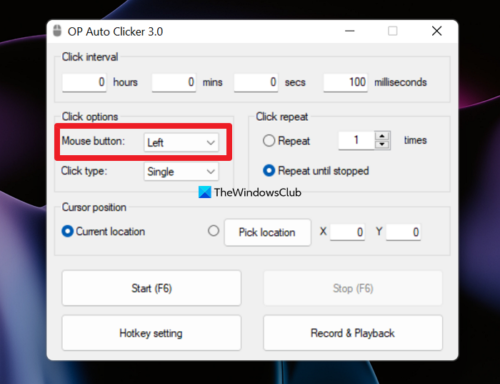Click the 'milliseconds' label
500x384 pixels.
tap(400, 82)
